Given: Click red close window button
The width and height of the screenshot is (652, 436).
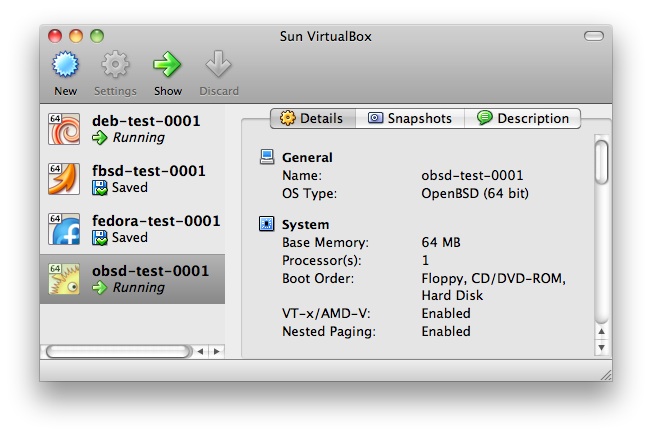Looking at the screenshot, I should [x=54, y=36].
